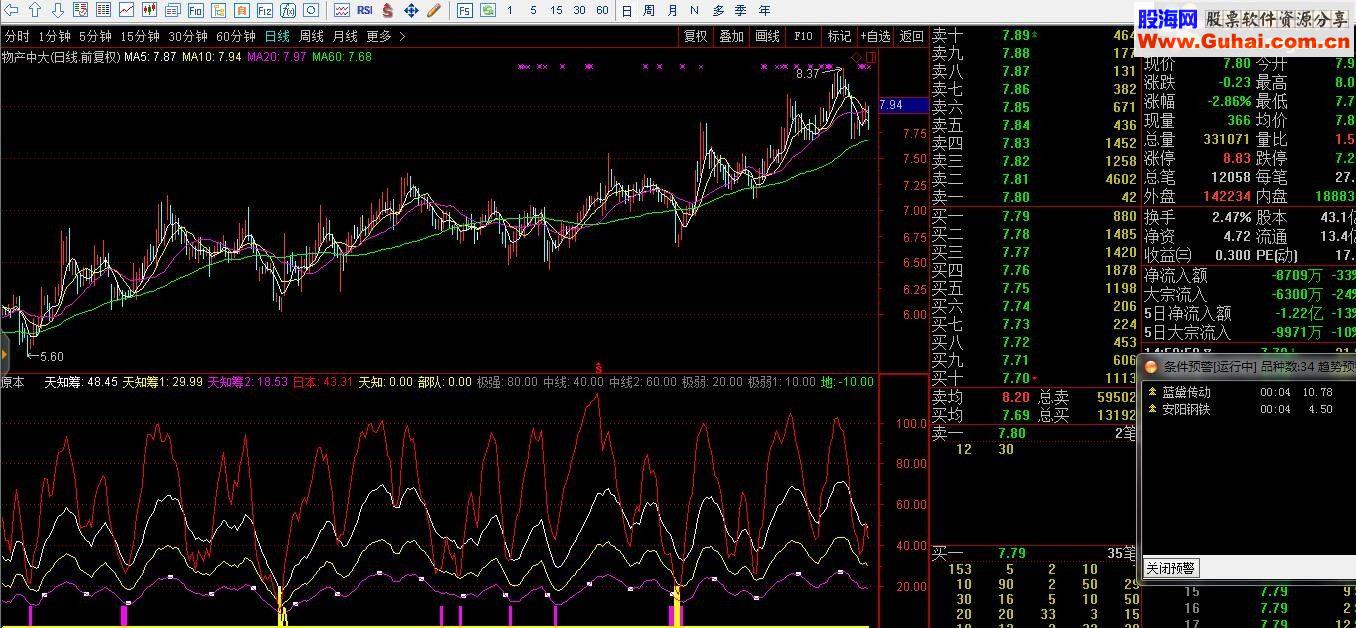Switch to the 5分钟 tab
The height and width of the screenshot is (628, 1356).
[x=95, y=36]
